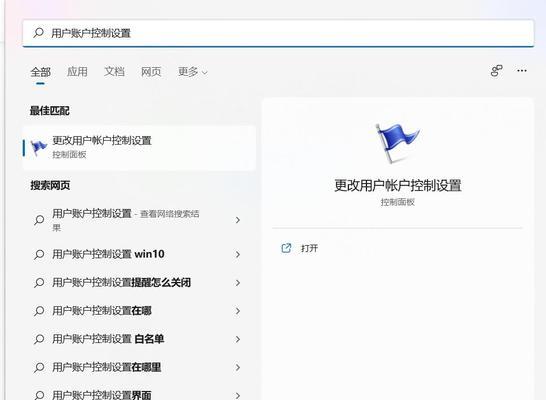This screenshot has width=546, height=400.
Task: Switch to the 文档 tab
Action: (x=114, y=72)
